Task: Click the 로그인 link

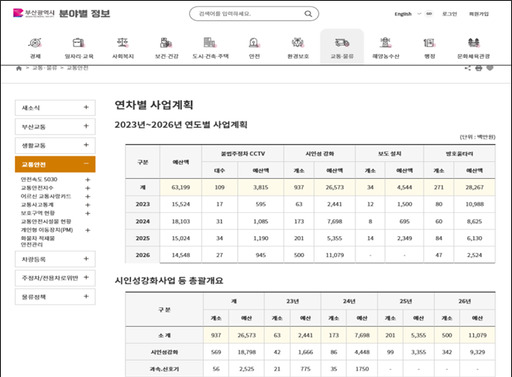Action: pos(449,14)
